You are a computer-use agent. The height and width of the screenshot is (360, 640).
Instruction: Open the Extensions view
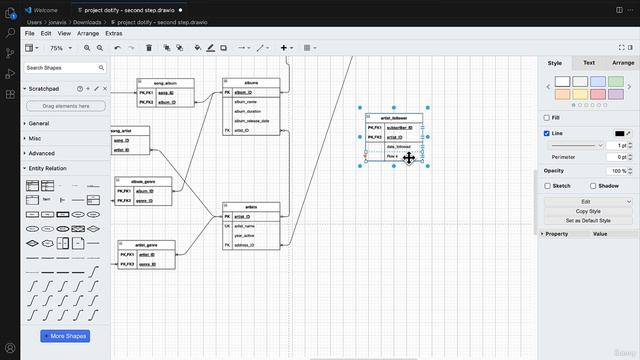tap(10, 94)
